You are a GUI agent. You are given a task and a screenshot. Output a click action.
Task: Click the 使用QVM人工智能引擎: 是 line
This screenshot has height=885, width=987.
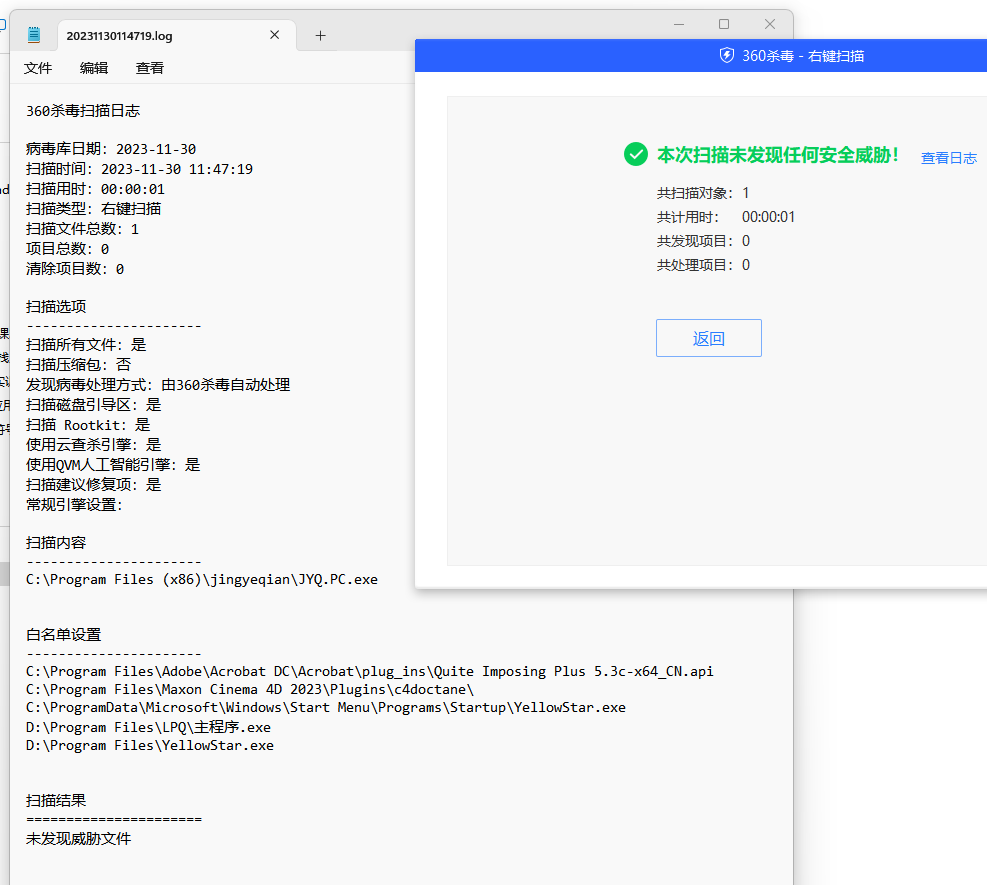(x=113, y=465)
